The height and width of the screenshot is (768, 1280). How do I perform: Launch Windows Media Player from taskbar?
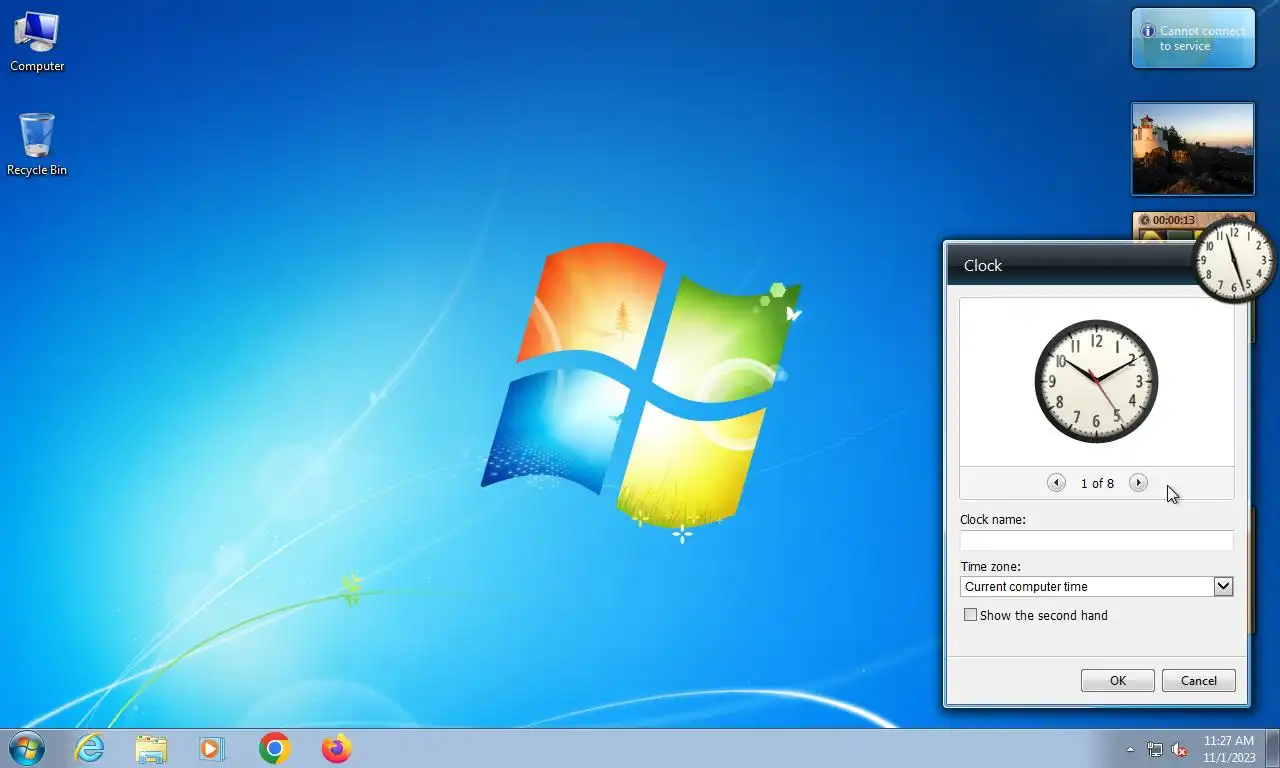pyautogui.click(x=212, y=748)
